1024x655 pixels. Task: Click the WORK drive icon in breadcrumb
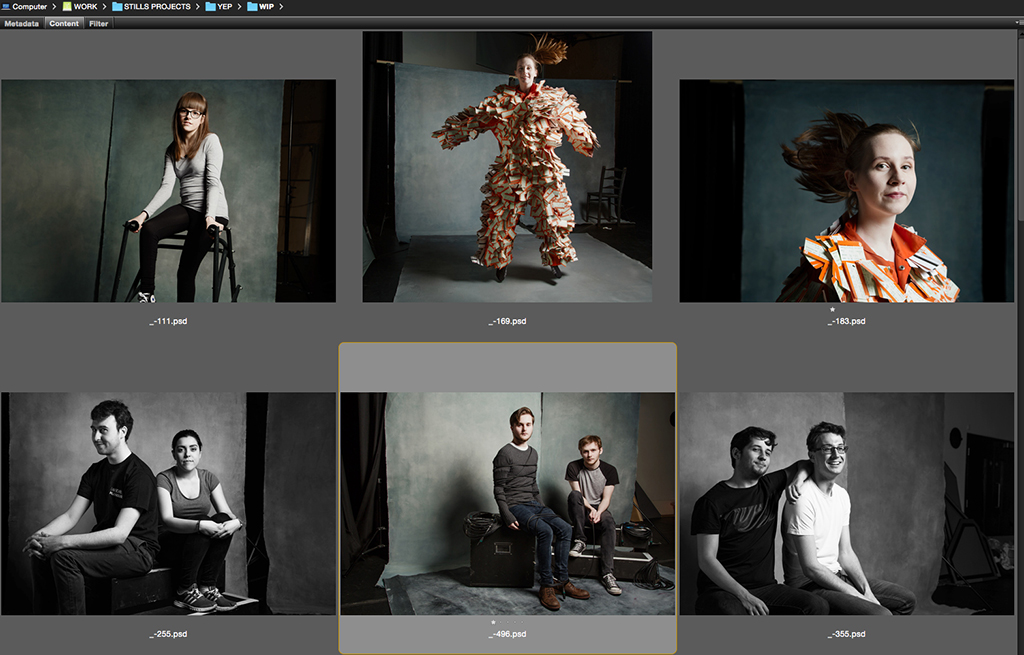(x=67, y=7)
